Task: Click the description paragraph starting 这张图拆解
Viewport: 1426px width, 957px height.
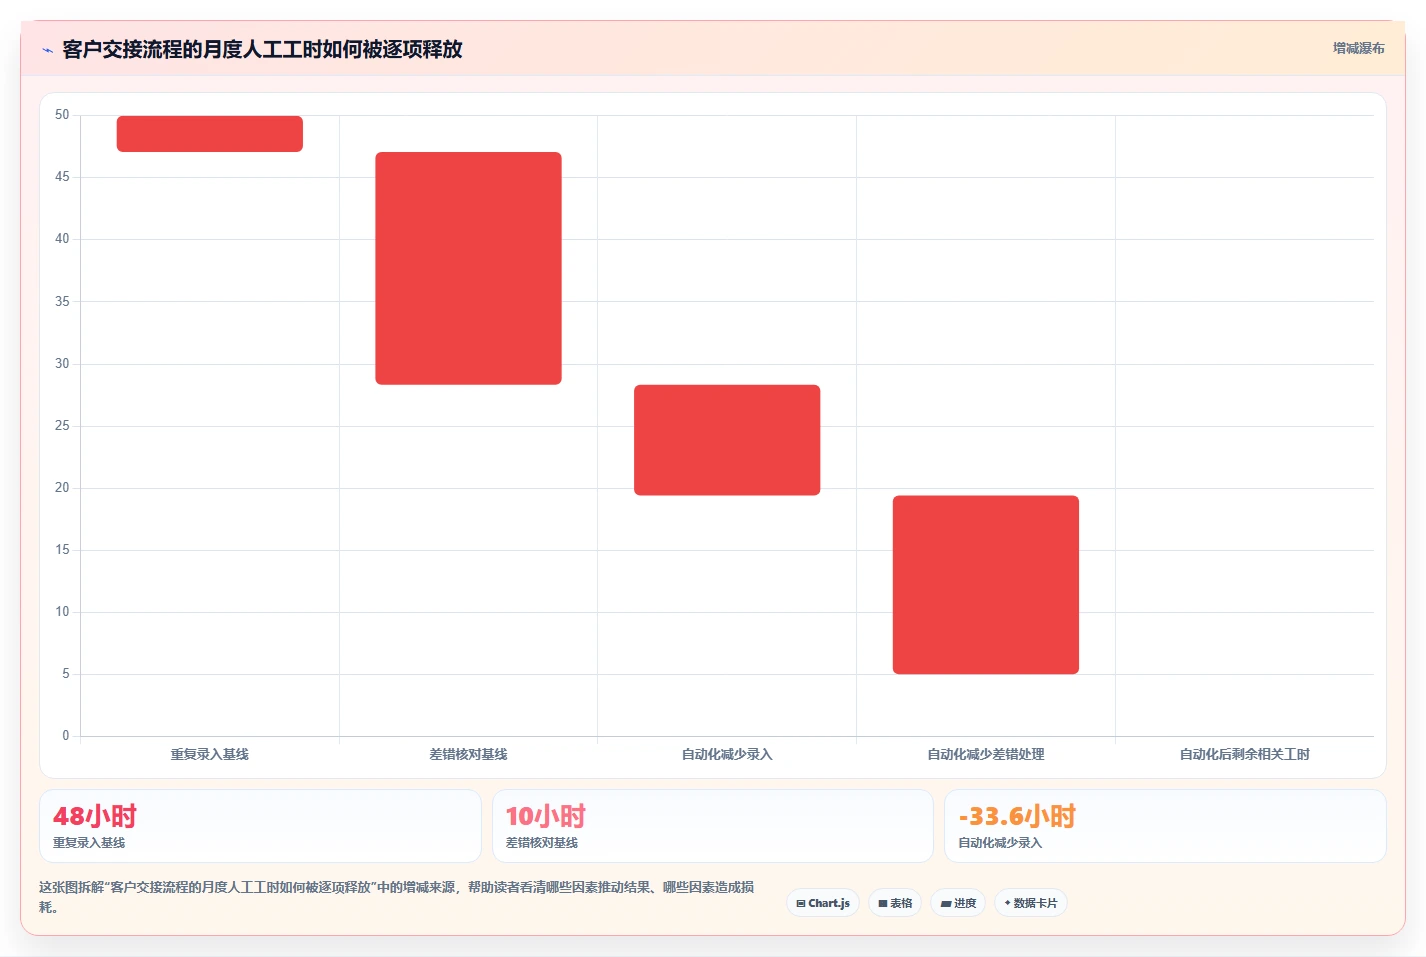Action: point(397,897)
